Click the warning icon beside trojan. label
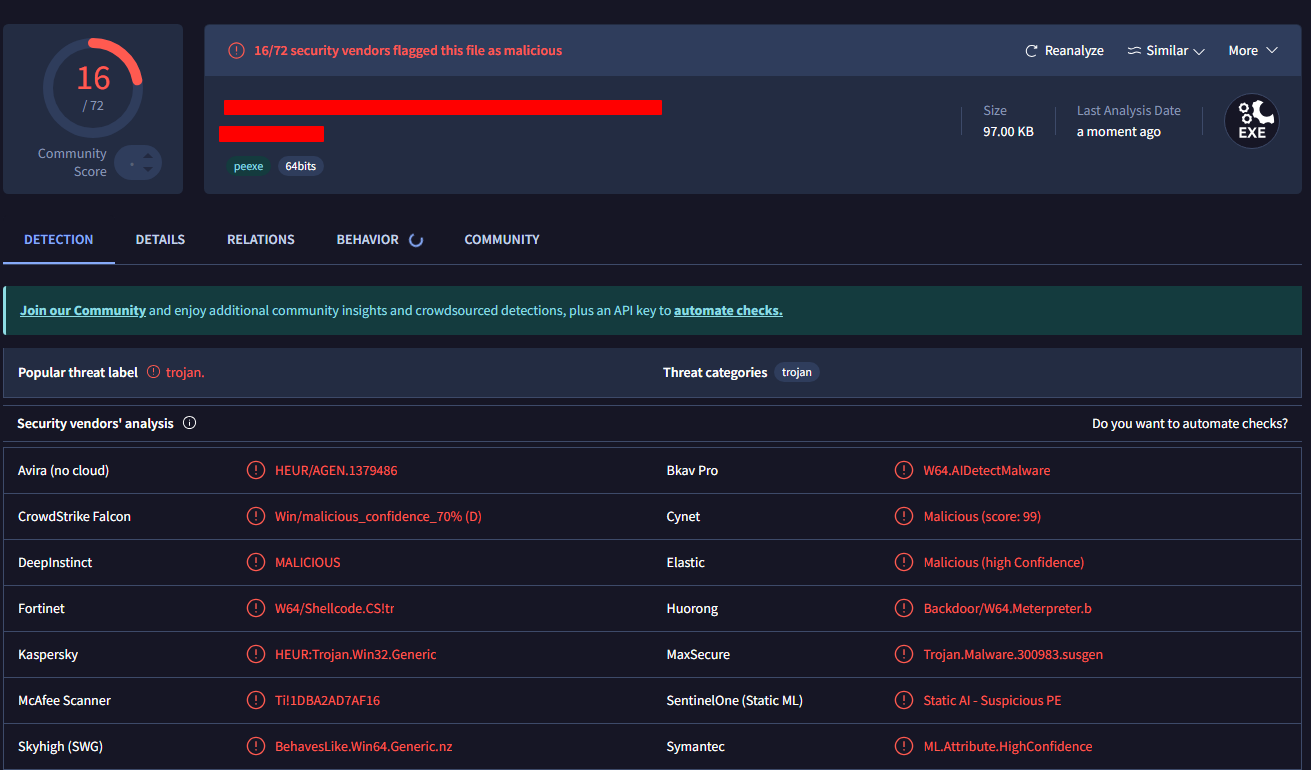1311x770 pixels. tap(153, 372)
